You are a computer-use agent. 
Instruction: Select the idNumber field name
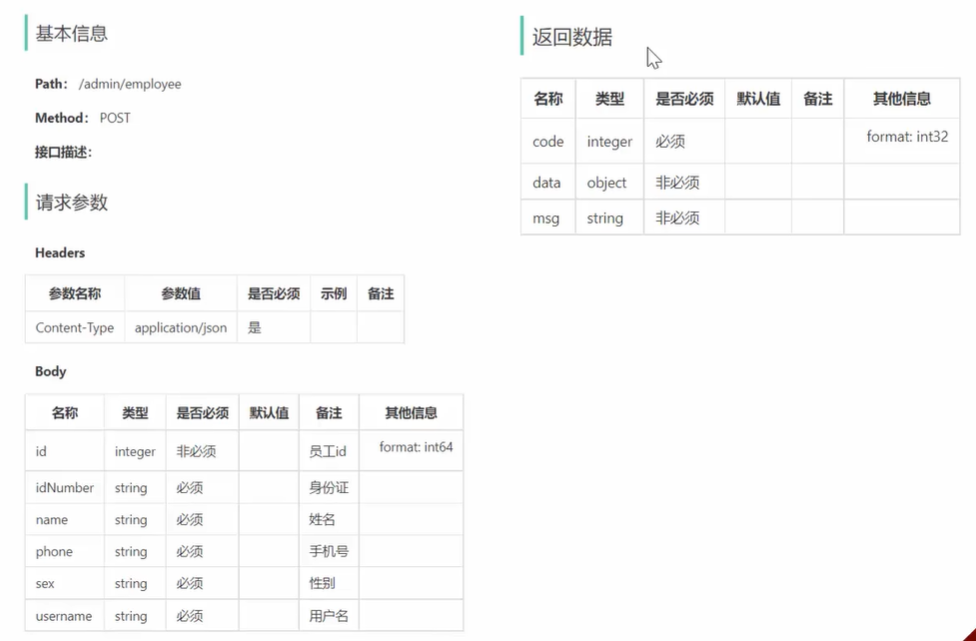(65, 488)
